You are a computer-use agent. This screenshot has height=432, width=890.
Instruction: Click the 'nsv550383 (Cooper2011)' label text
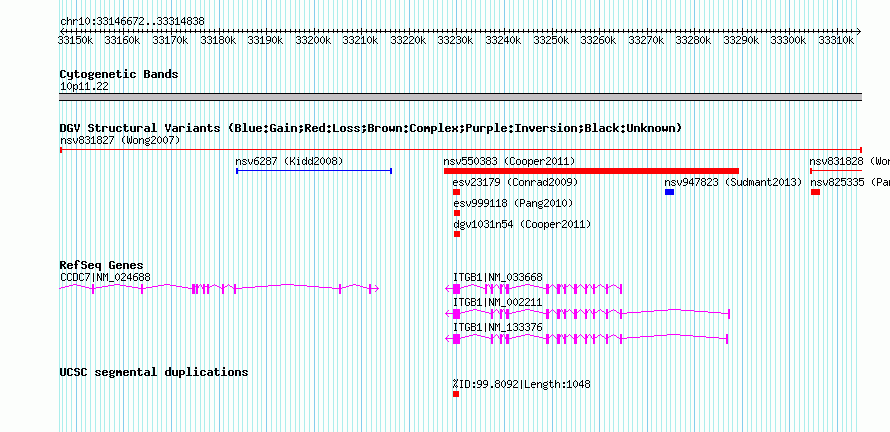[509, 161]
